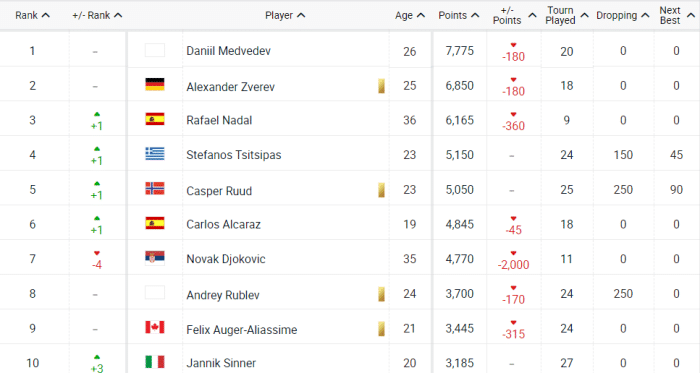This screenshot has width=700, height=373.
Task: Click the Greek flag next to Stefanos Tsitsipas
Action: coord(155,153)
